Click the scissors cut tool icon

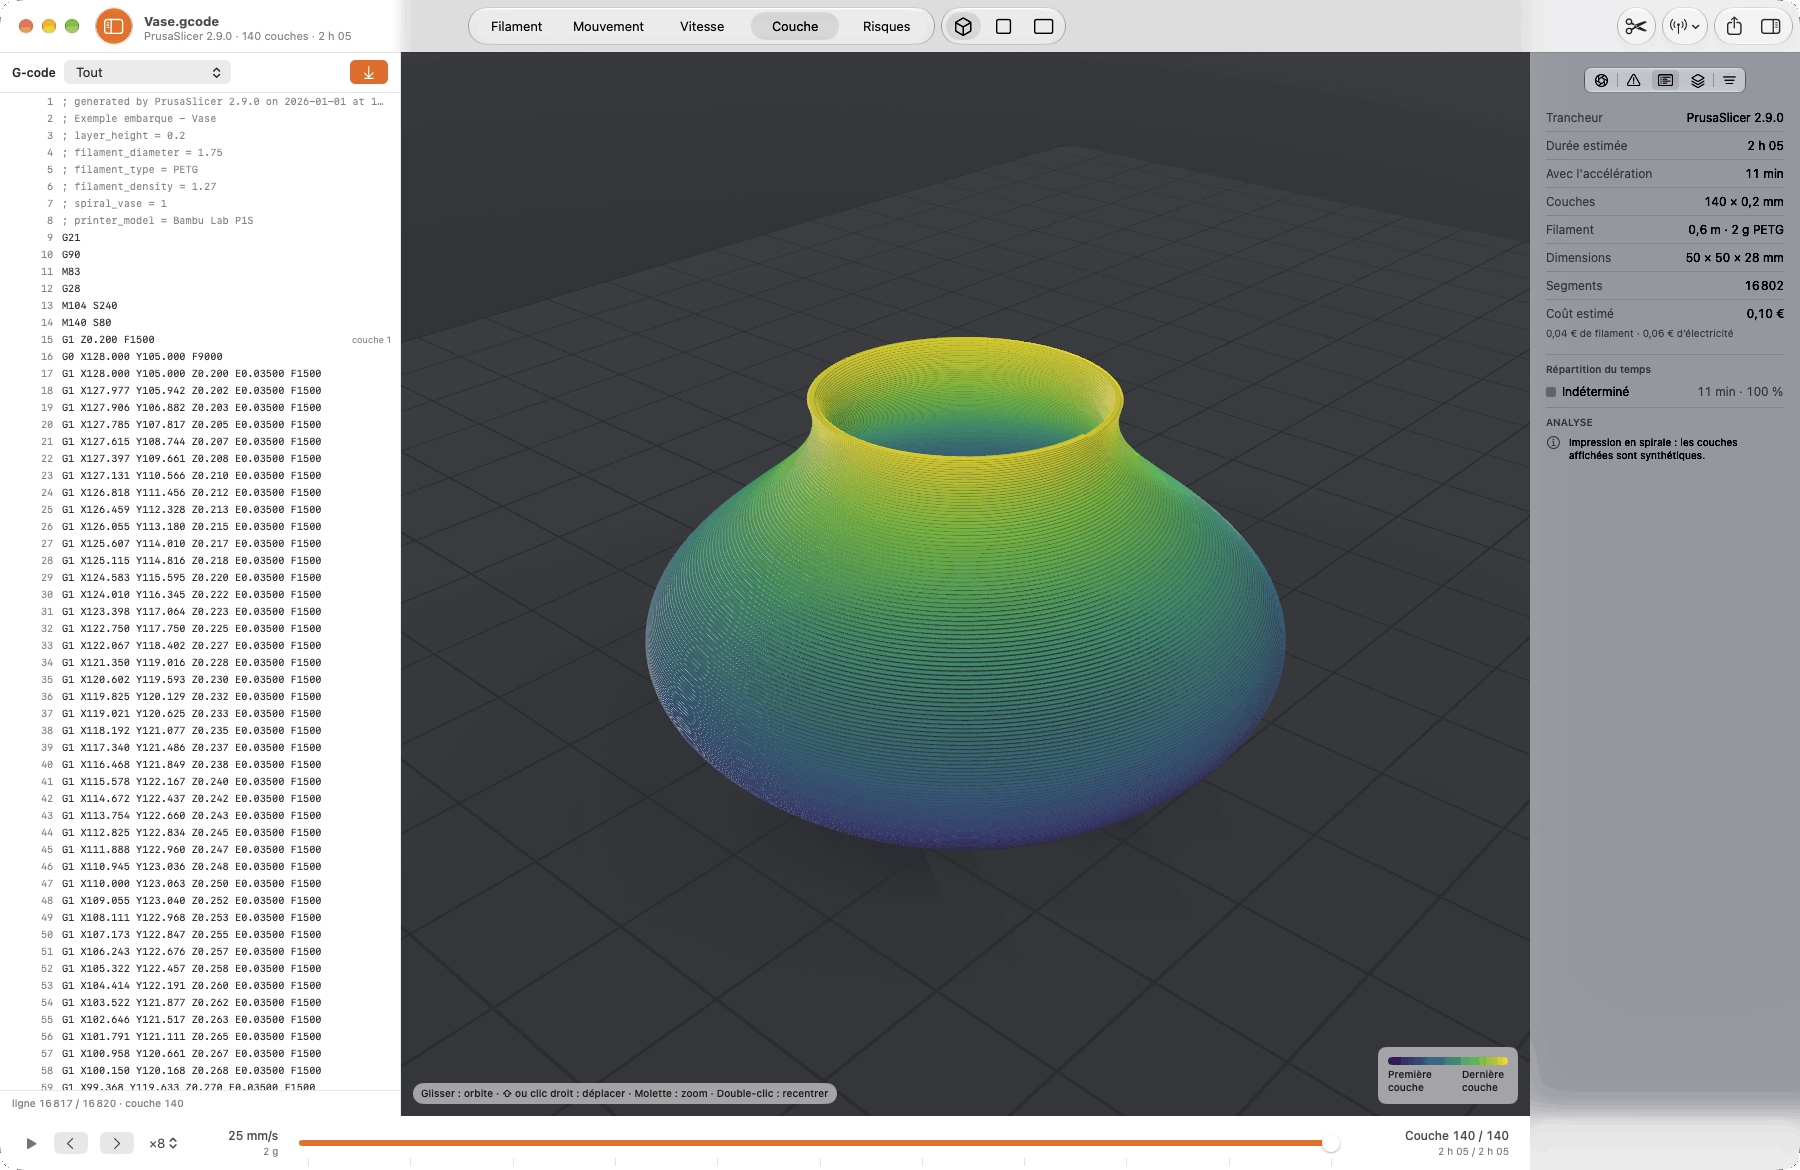1636,27
